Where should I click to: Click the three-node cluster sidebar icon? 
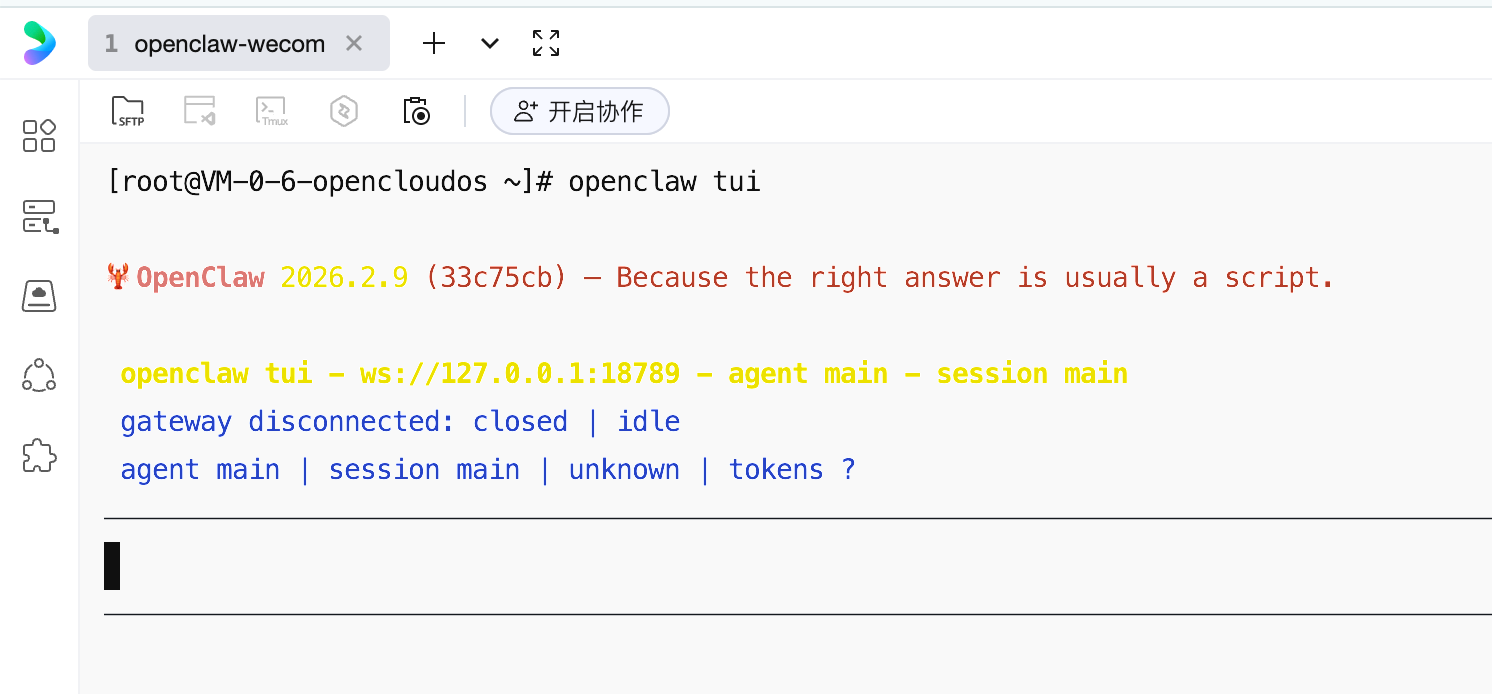[39, 376]
